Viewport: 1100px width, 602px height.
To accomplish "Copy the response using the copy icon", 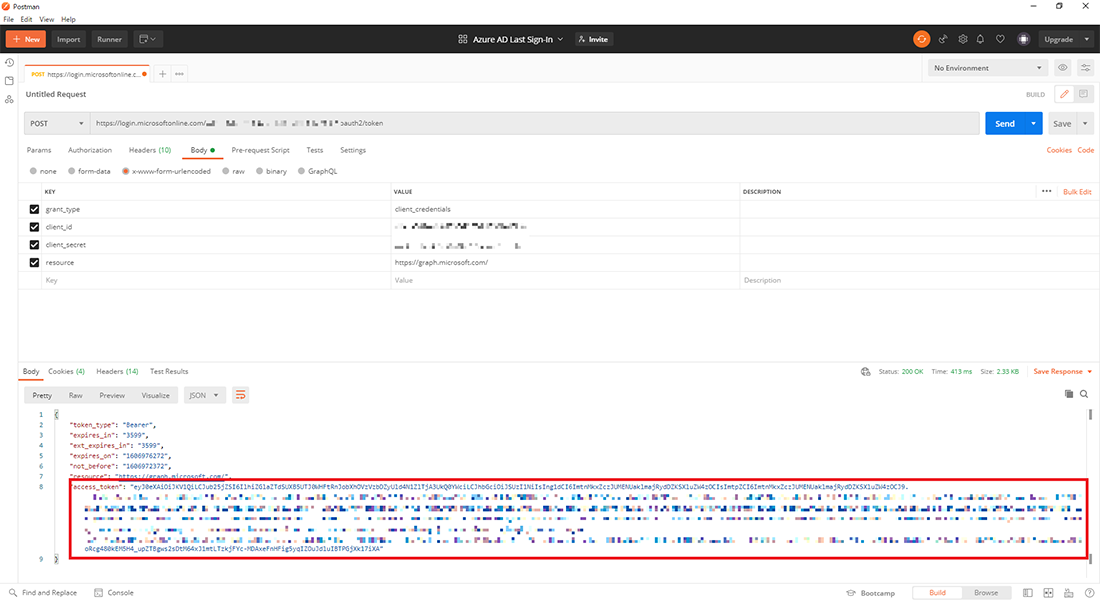I will (1068, 394).
